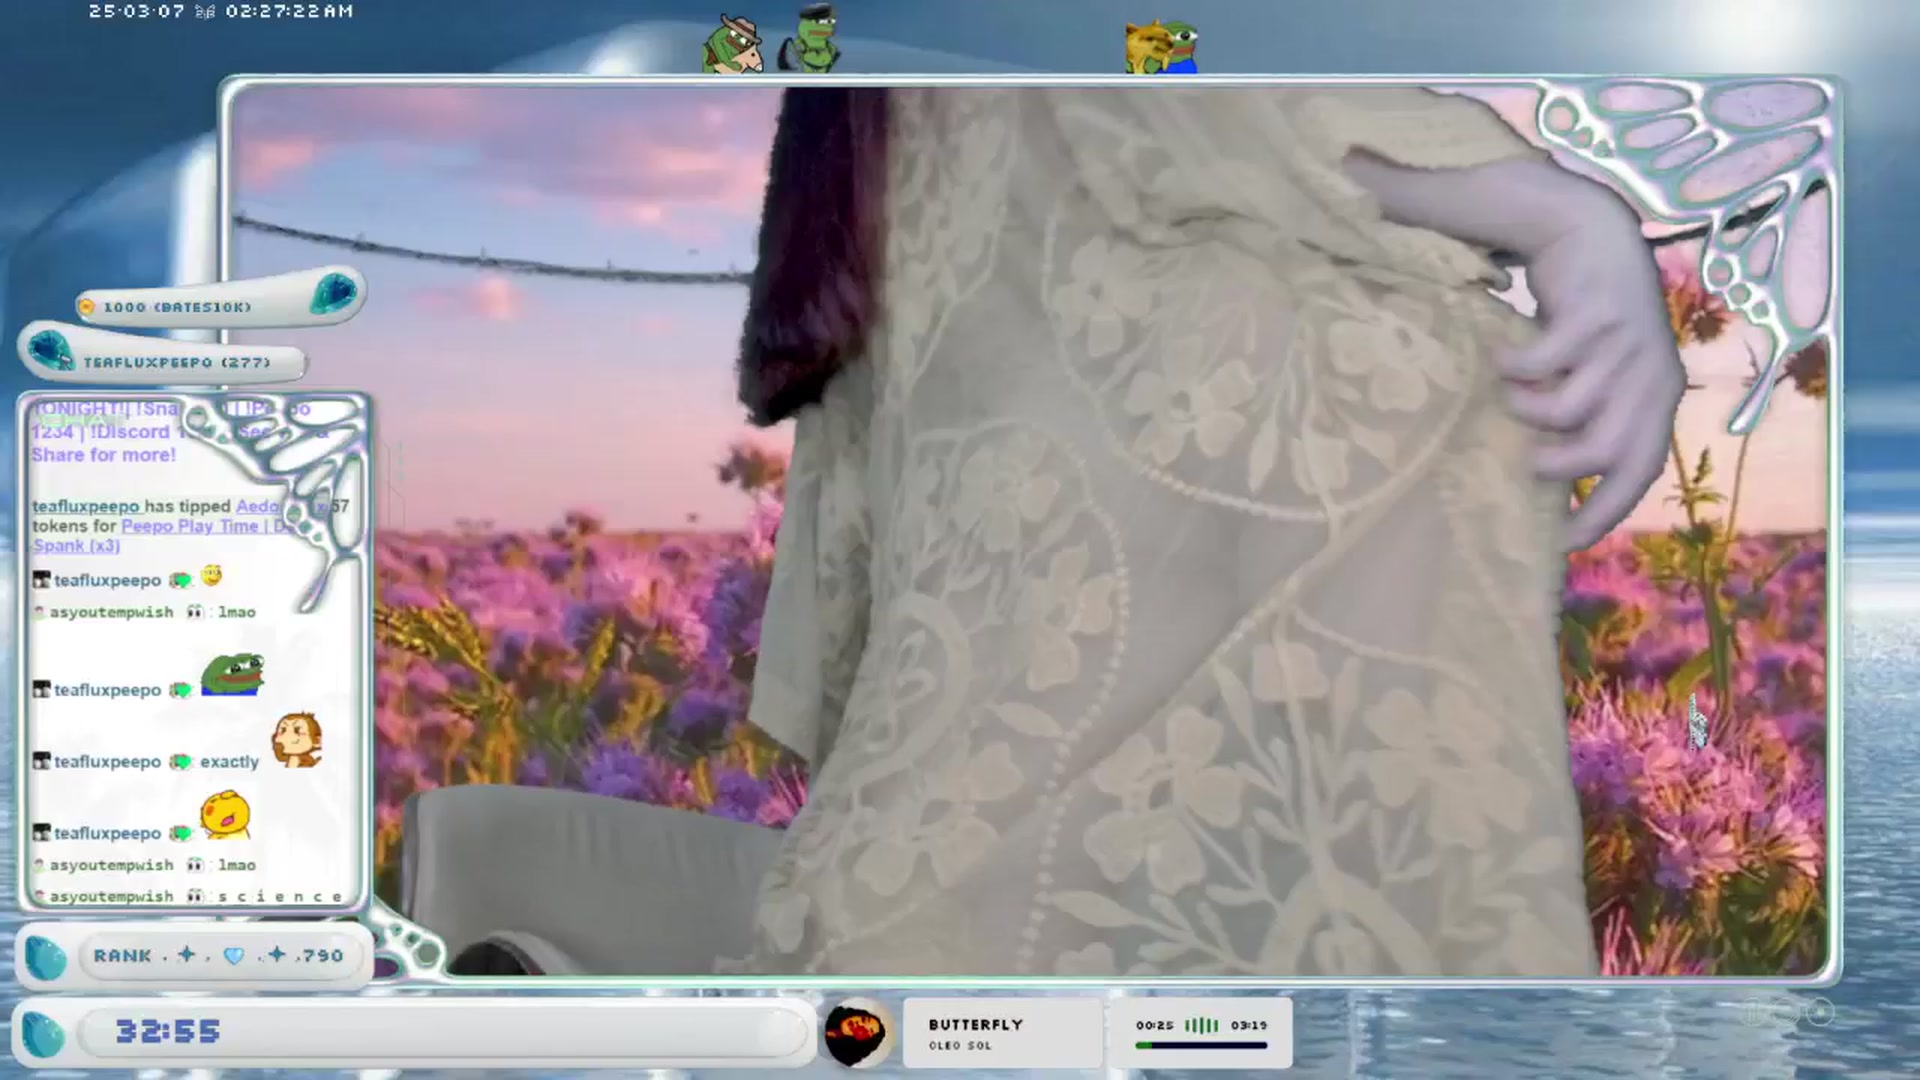Click the date and time display at top
The height and width of the screenshot is (1080, 1920).
coord(220,11)
